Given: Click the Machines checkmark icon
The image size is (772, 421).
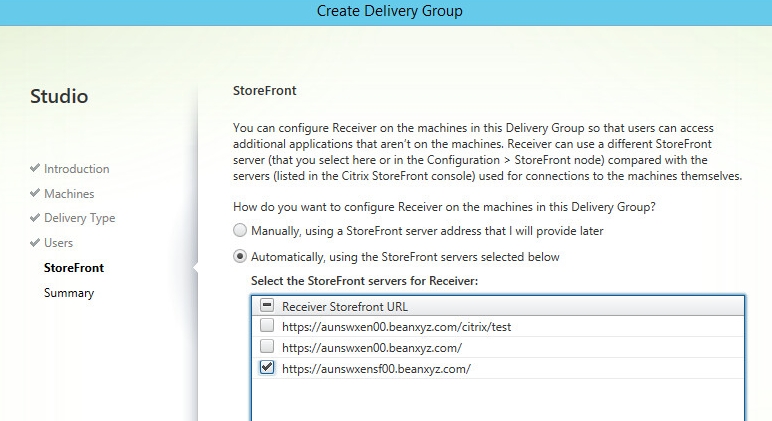Looking at the screenshot, I should pyautogui.click(x=34, y=193).
